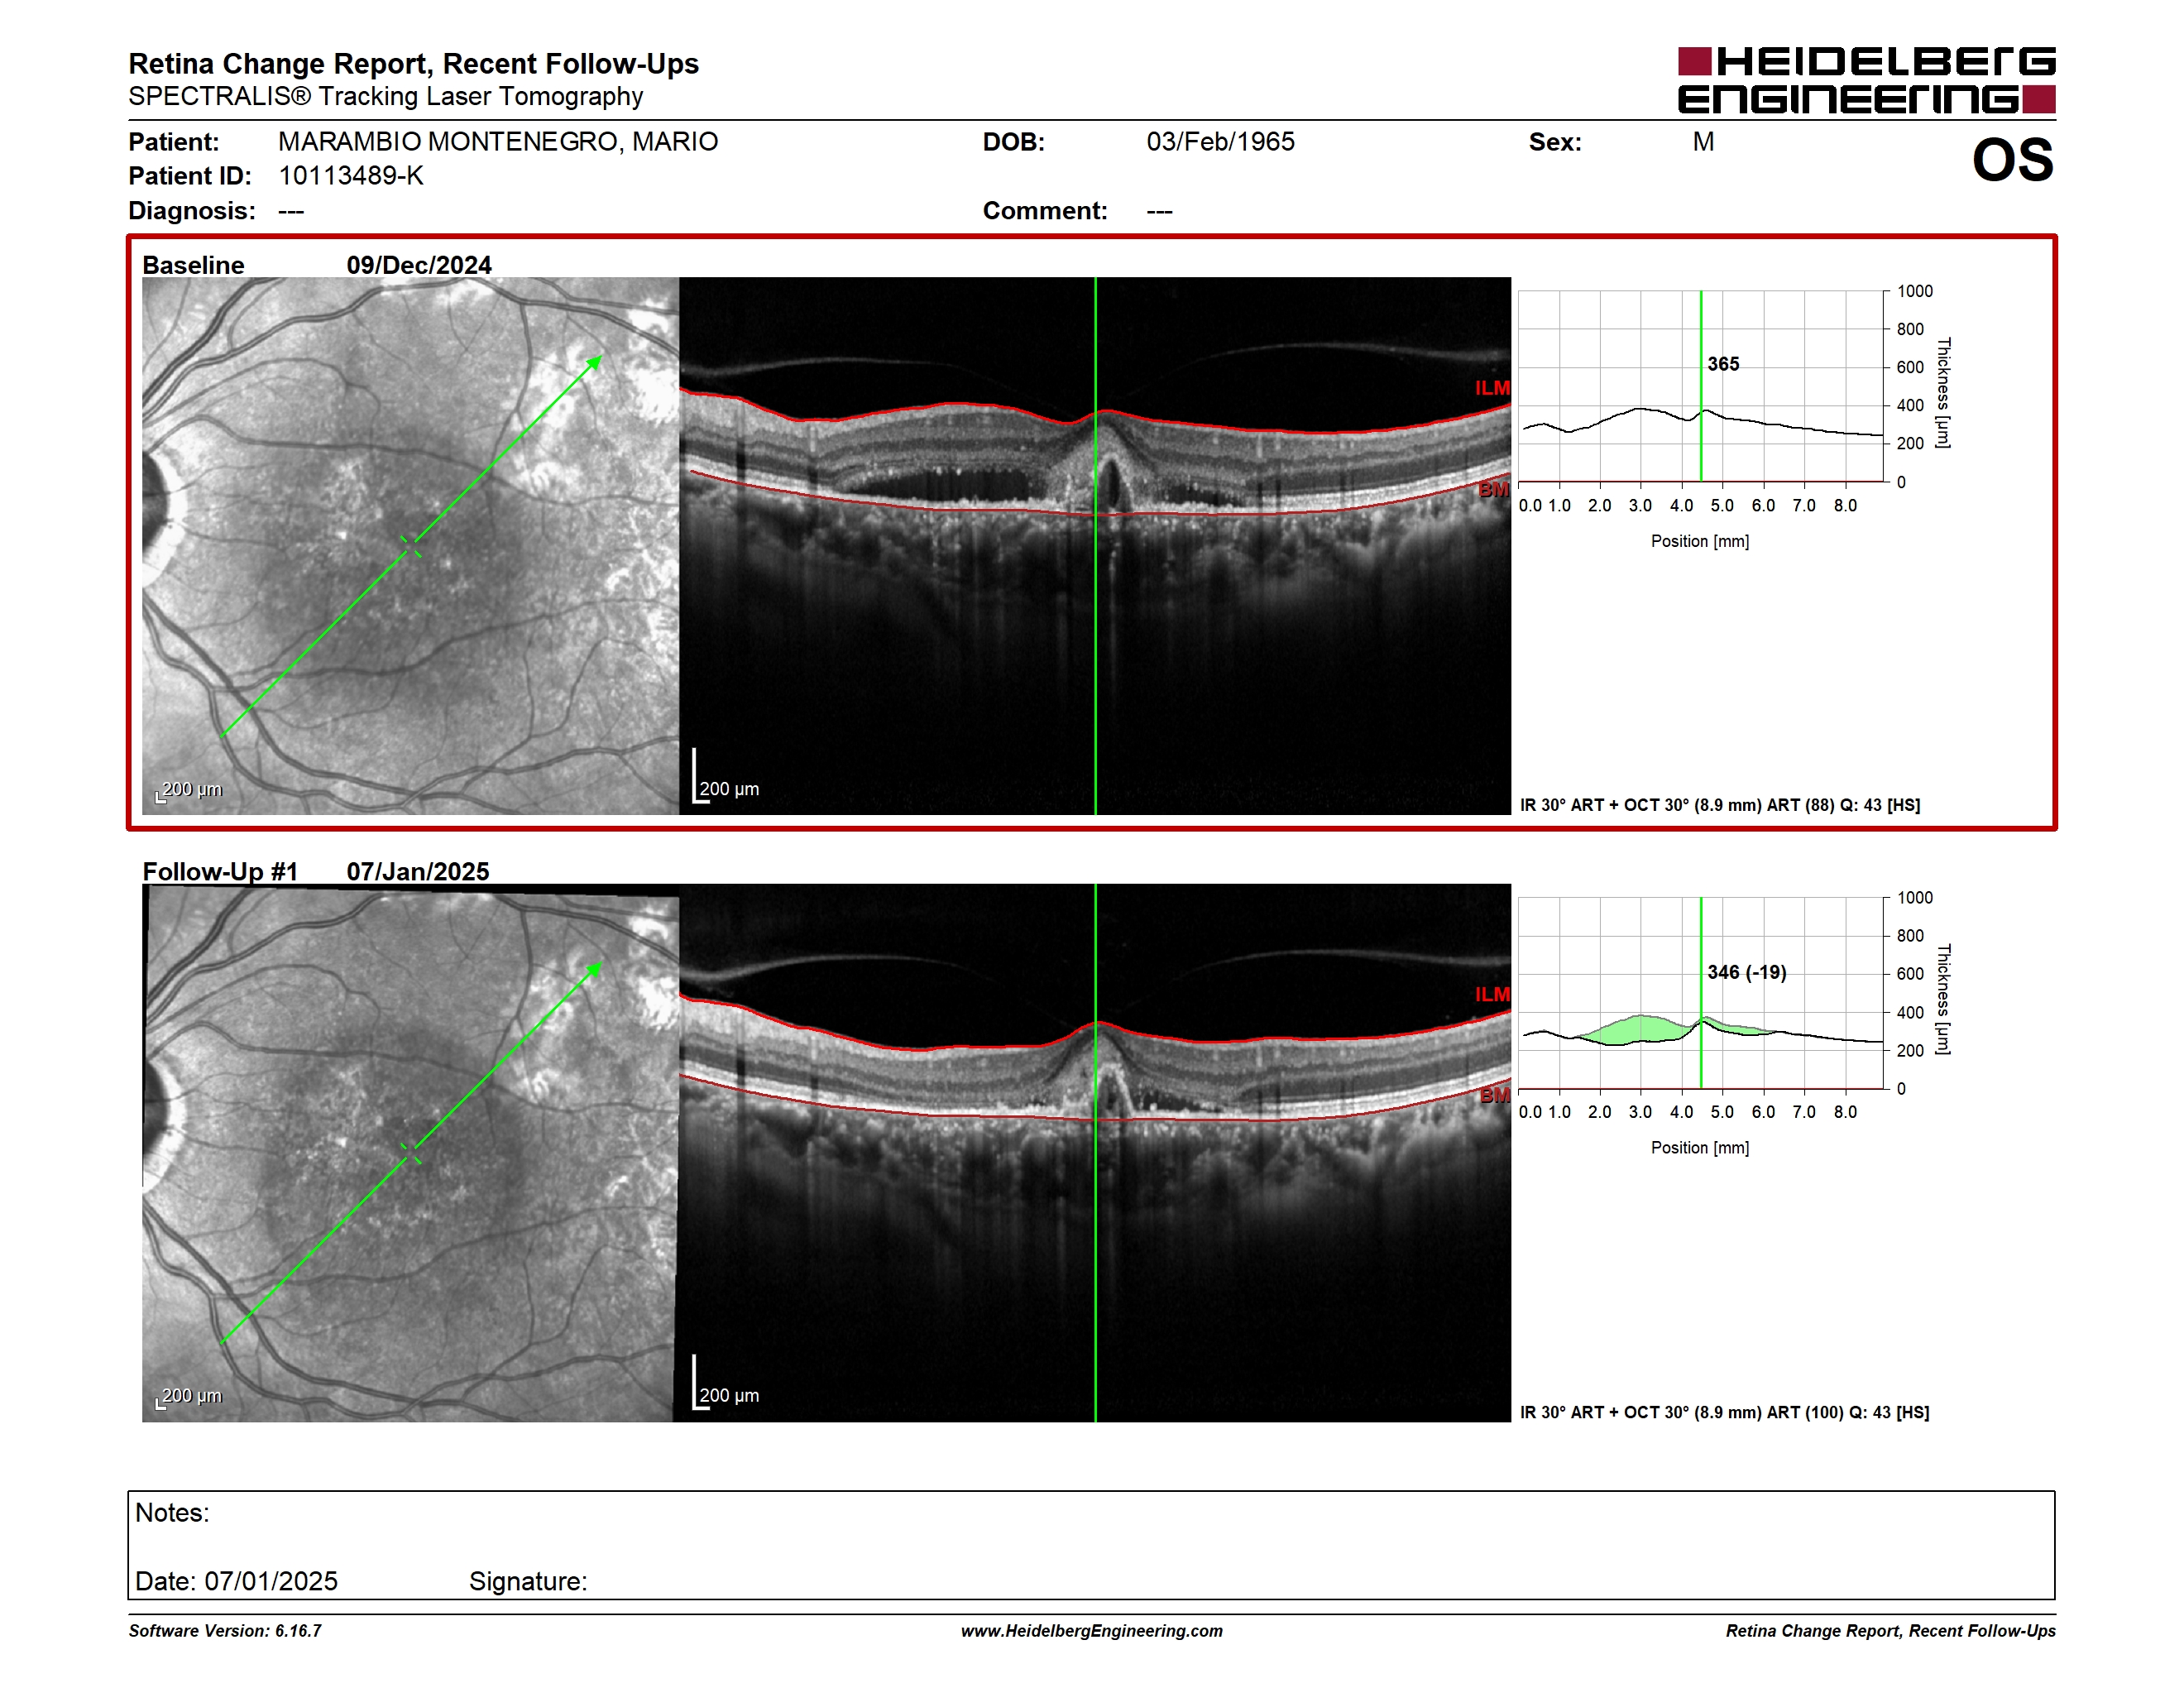
Task: Click the Diagnosis label
Action: click(x=192, y=211)
